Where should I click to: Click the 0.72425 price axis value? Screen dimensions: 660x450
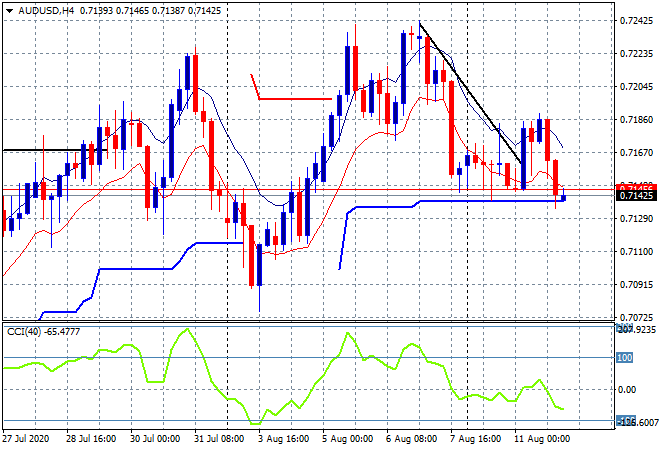coord(636,21)
